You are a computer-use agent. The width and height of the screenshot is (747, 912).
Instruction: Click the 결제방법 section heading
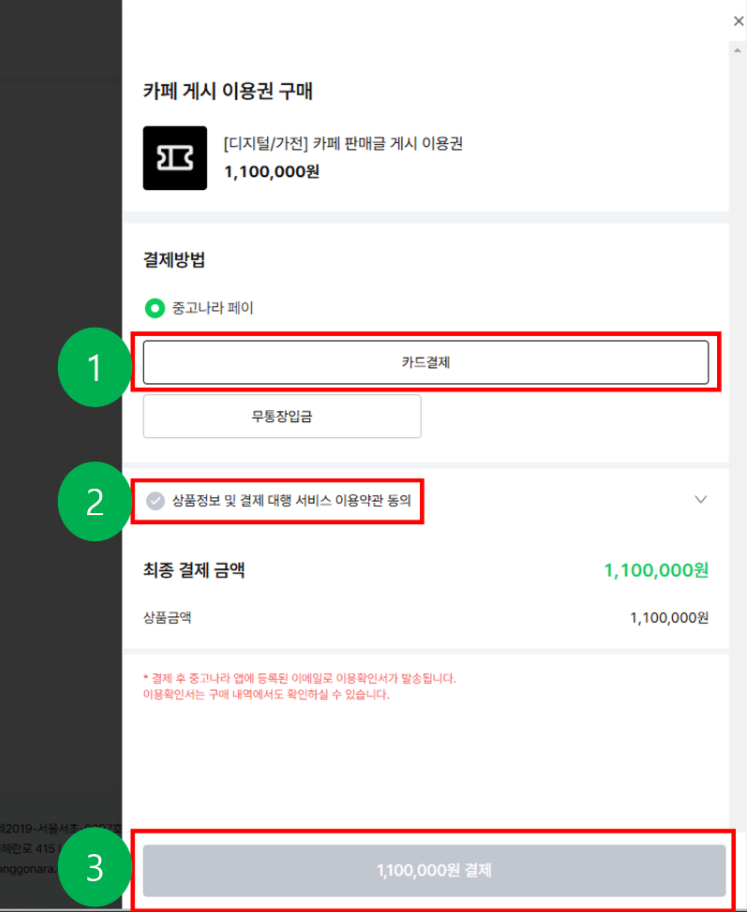pyautogui.click(x=174, y=260)
